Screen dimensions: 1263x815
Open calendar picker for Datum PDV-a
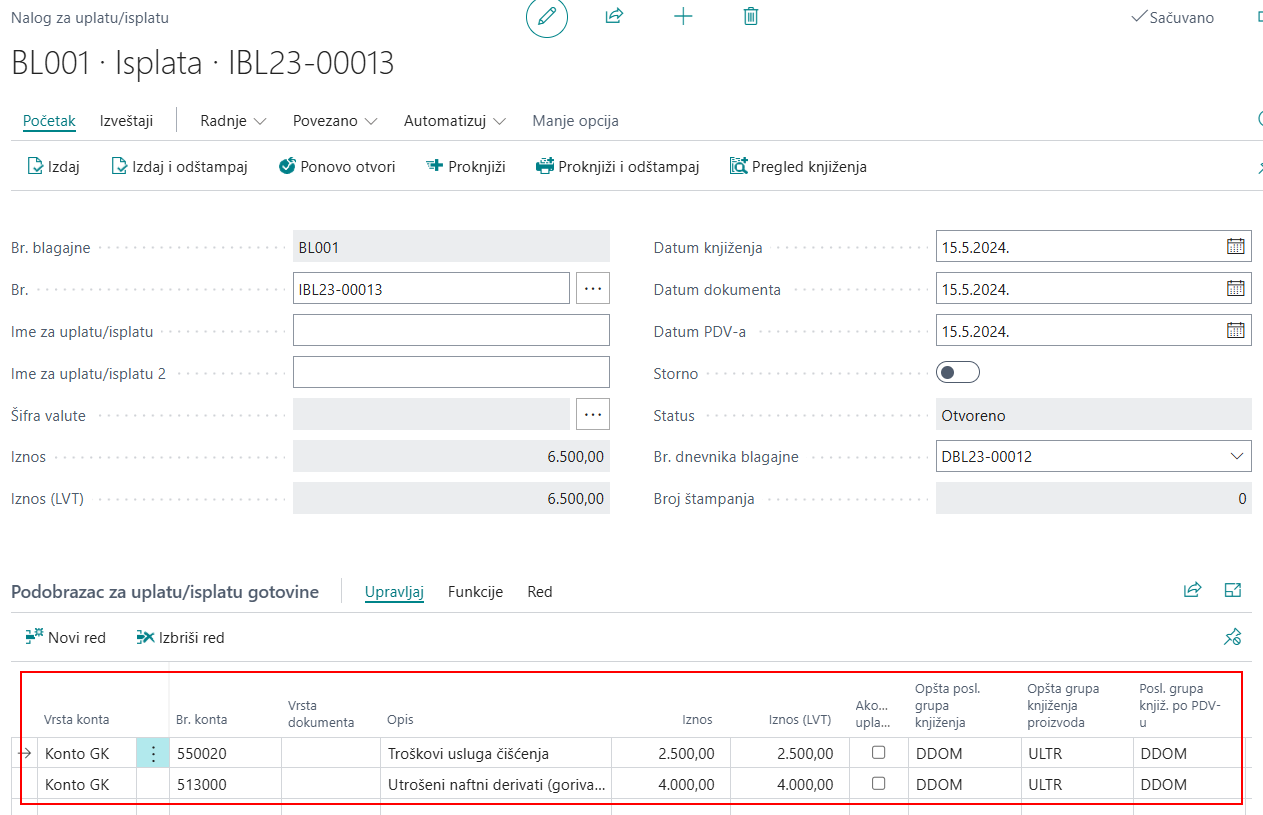click(1235, 331)
